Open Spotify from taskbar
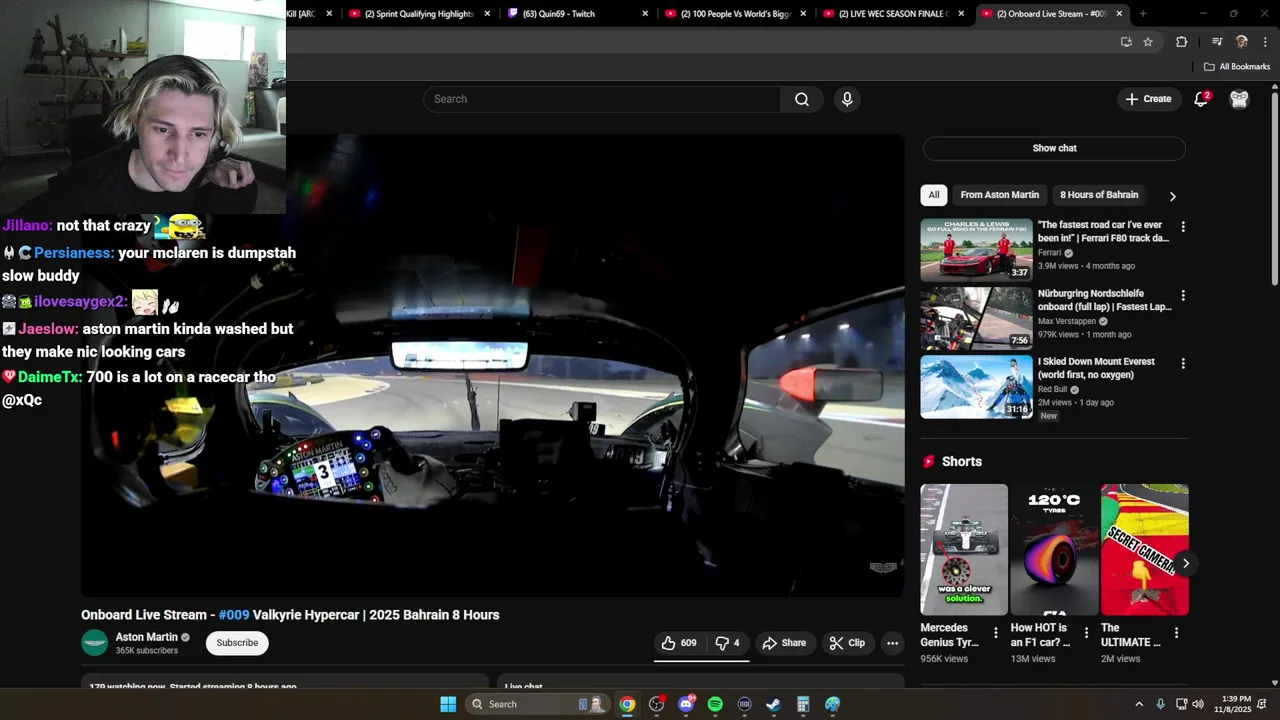Viewport: 1280px width, 720px height. pyautogui.click(x=715, y=704)
